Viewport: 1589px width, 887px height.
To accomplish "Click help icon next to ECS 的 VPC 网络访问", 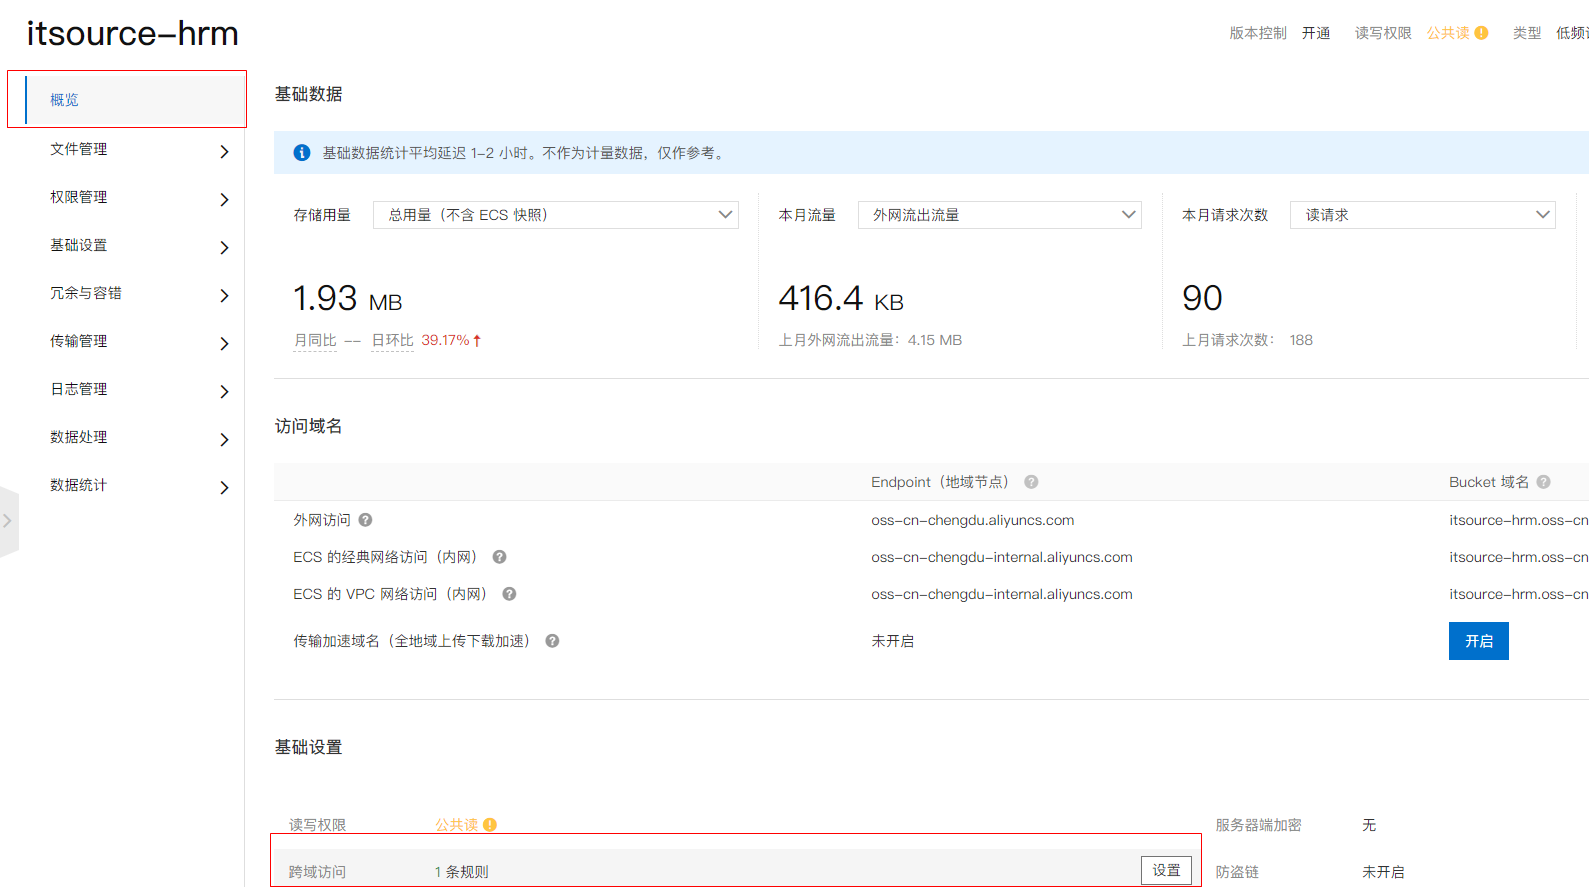I will click(509, 594).
